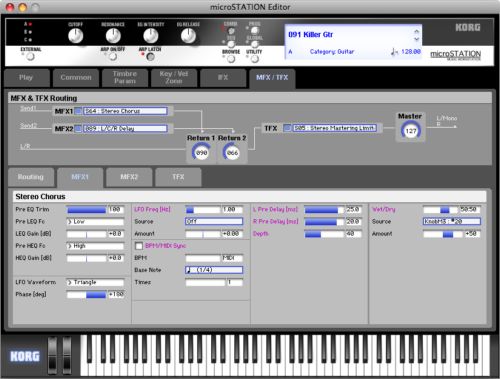This screenshot has width=500, height=379.
Task: Open LFO Freq Source dropdown set to Off
Action: tap(214, 221)
